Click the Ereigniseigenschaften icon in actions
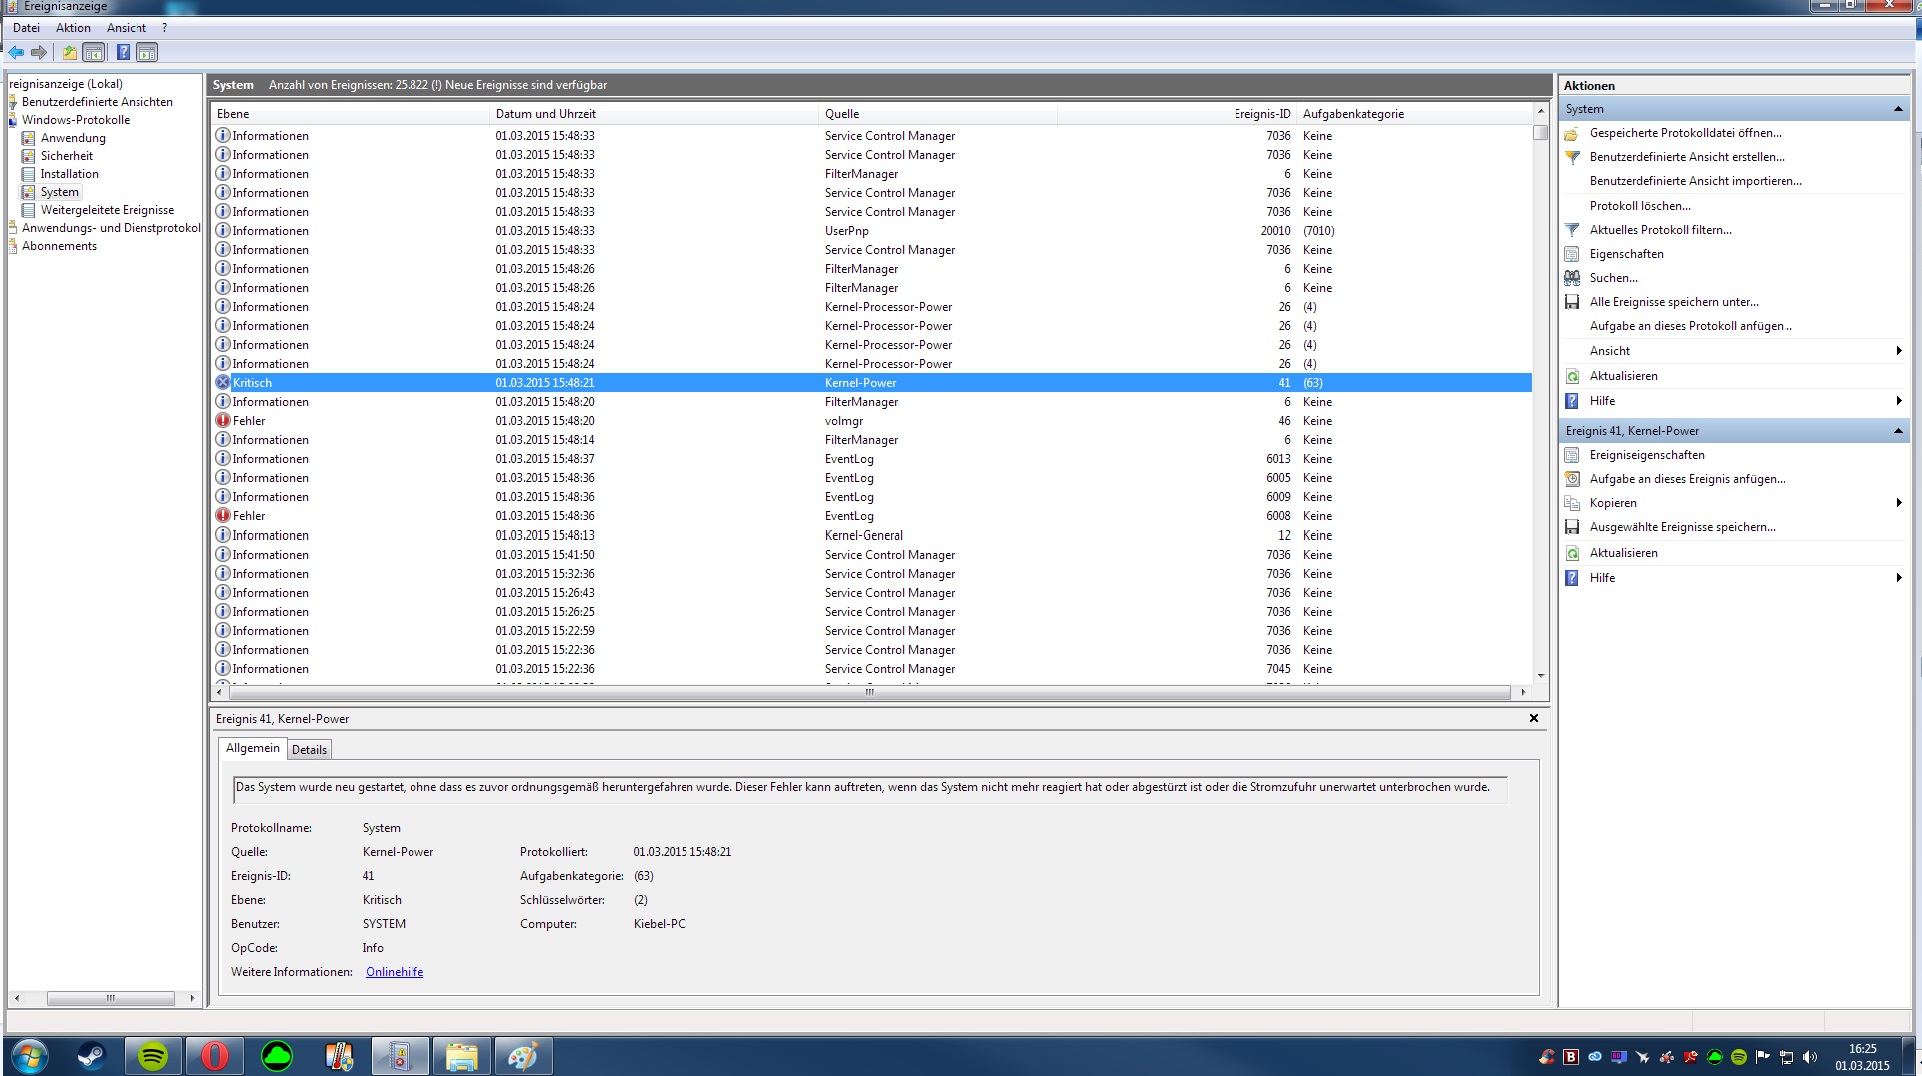The height and width of the screenshot is (1076, 1922). pyautogui.click(x=1572, y=455)
